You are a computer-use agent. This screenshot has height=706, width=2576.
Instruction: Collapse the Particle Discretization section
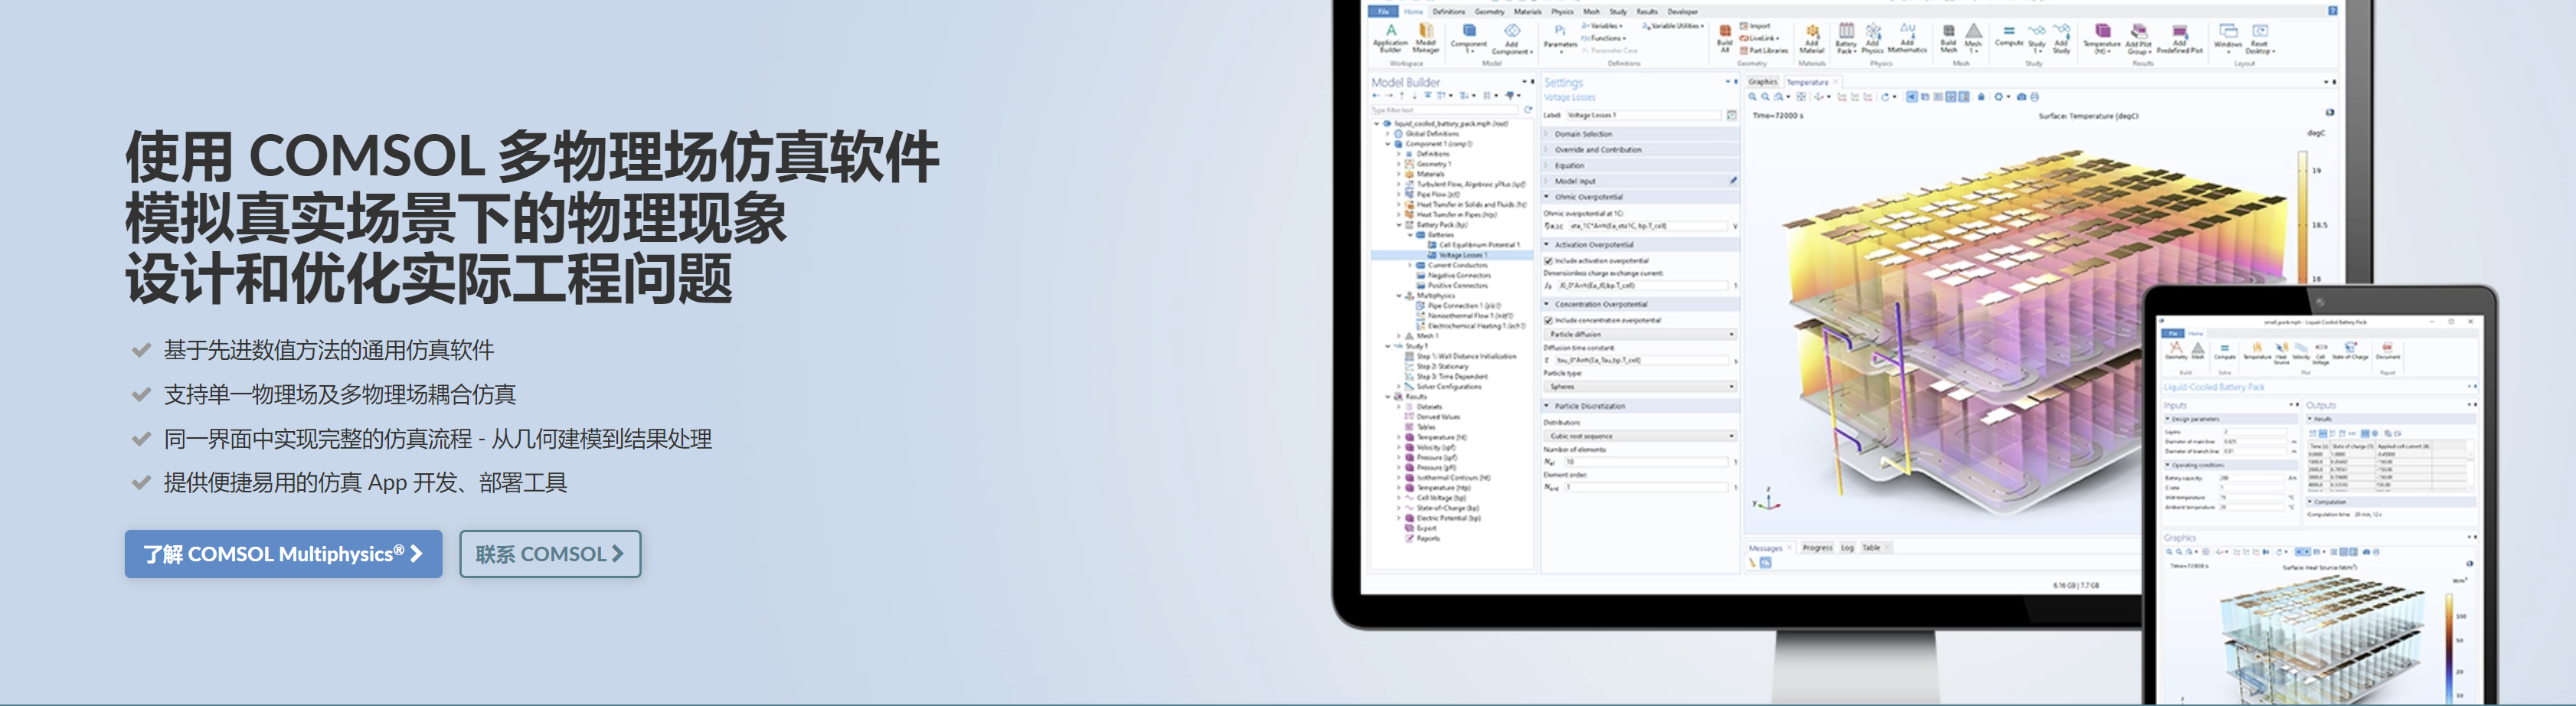tap(1640, 406)
